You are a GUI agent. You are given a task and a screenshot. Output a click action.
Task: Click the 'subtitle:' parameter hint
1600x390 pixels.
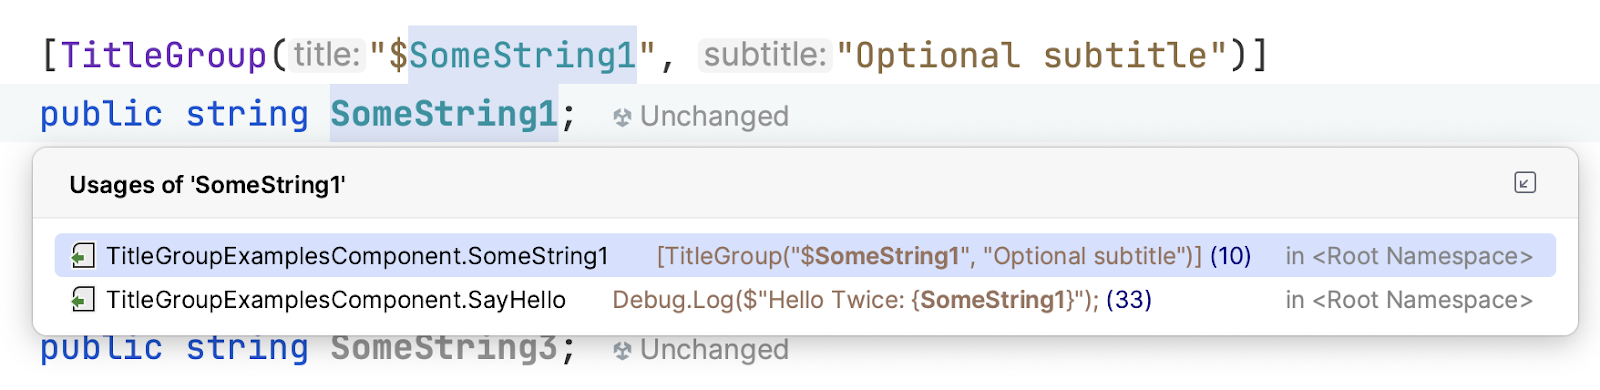point(765,55)
